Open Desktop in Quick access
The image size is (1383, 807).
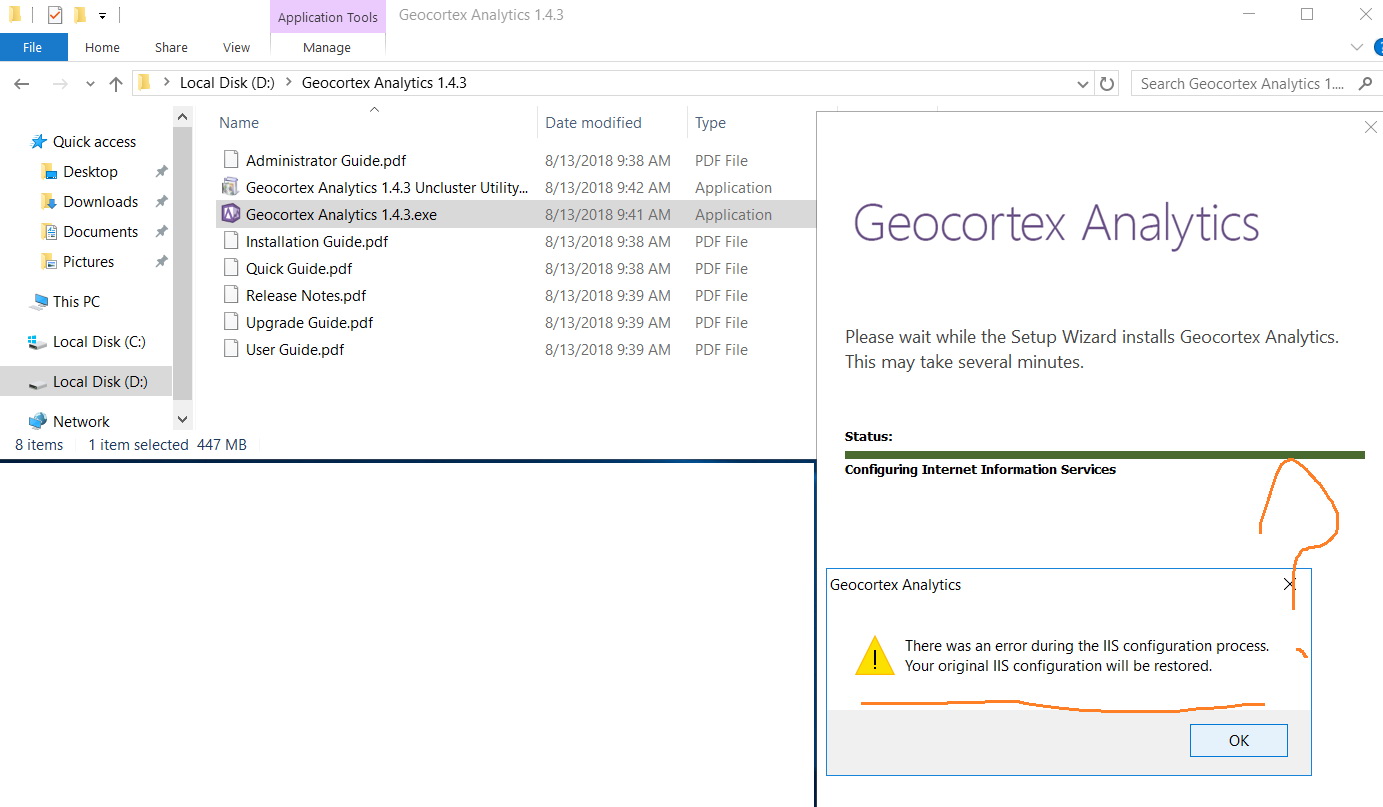pos(90,172)
